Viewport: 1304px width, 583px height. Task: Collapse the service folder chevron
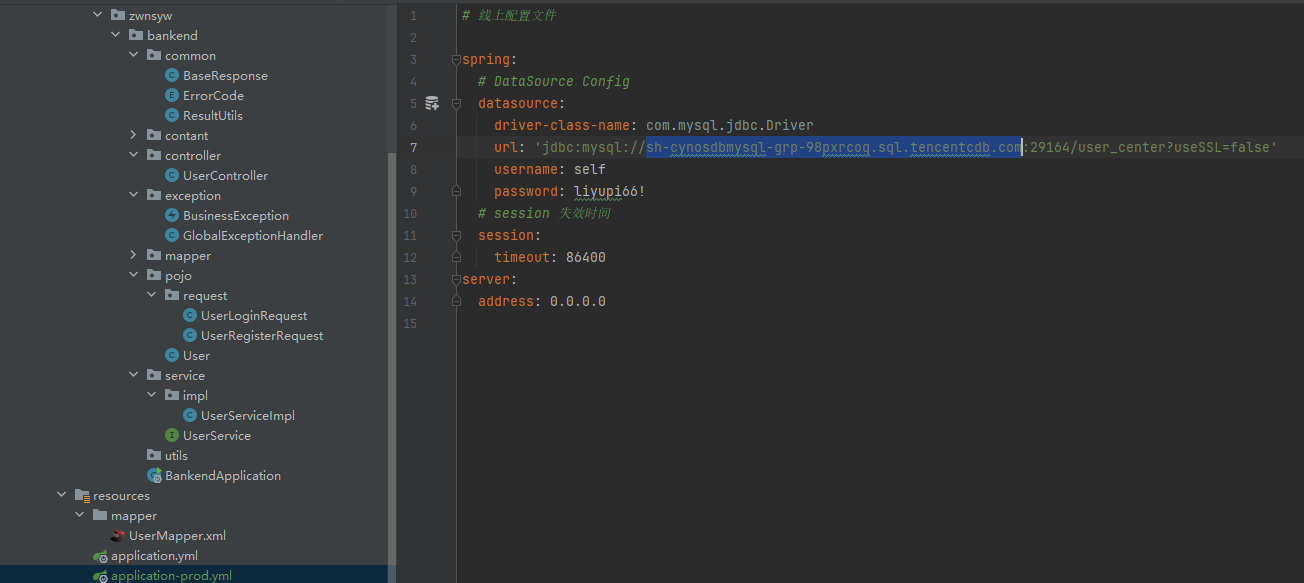(134, 375)
